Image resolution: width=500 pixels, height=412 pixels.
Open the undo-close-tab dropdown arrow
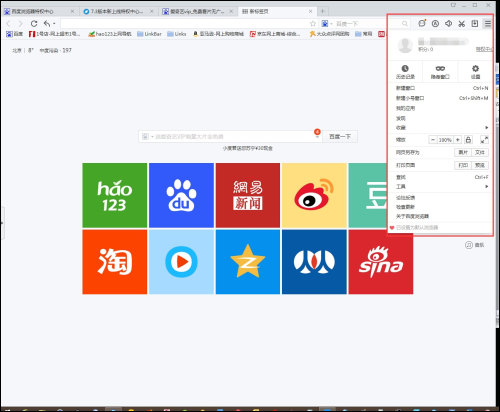click(54, 24)
